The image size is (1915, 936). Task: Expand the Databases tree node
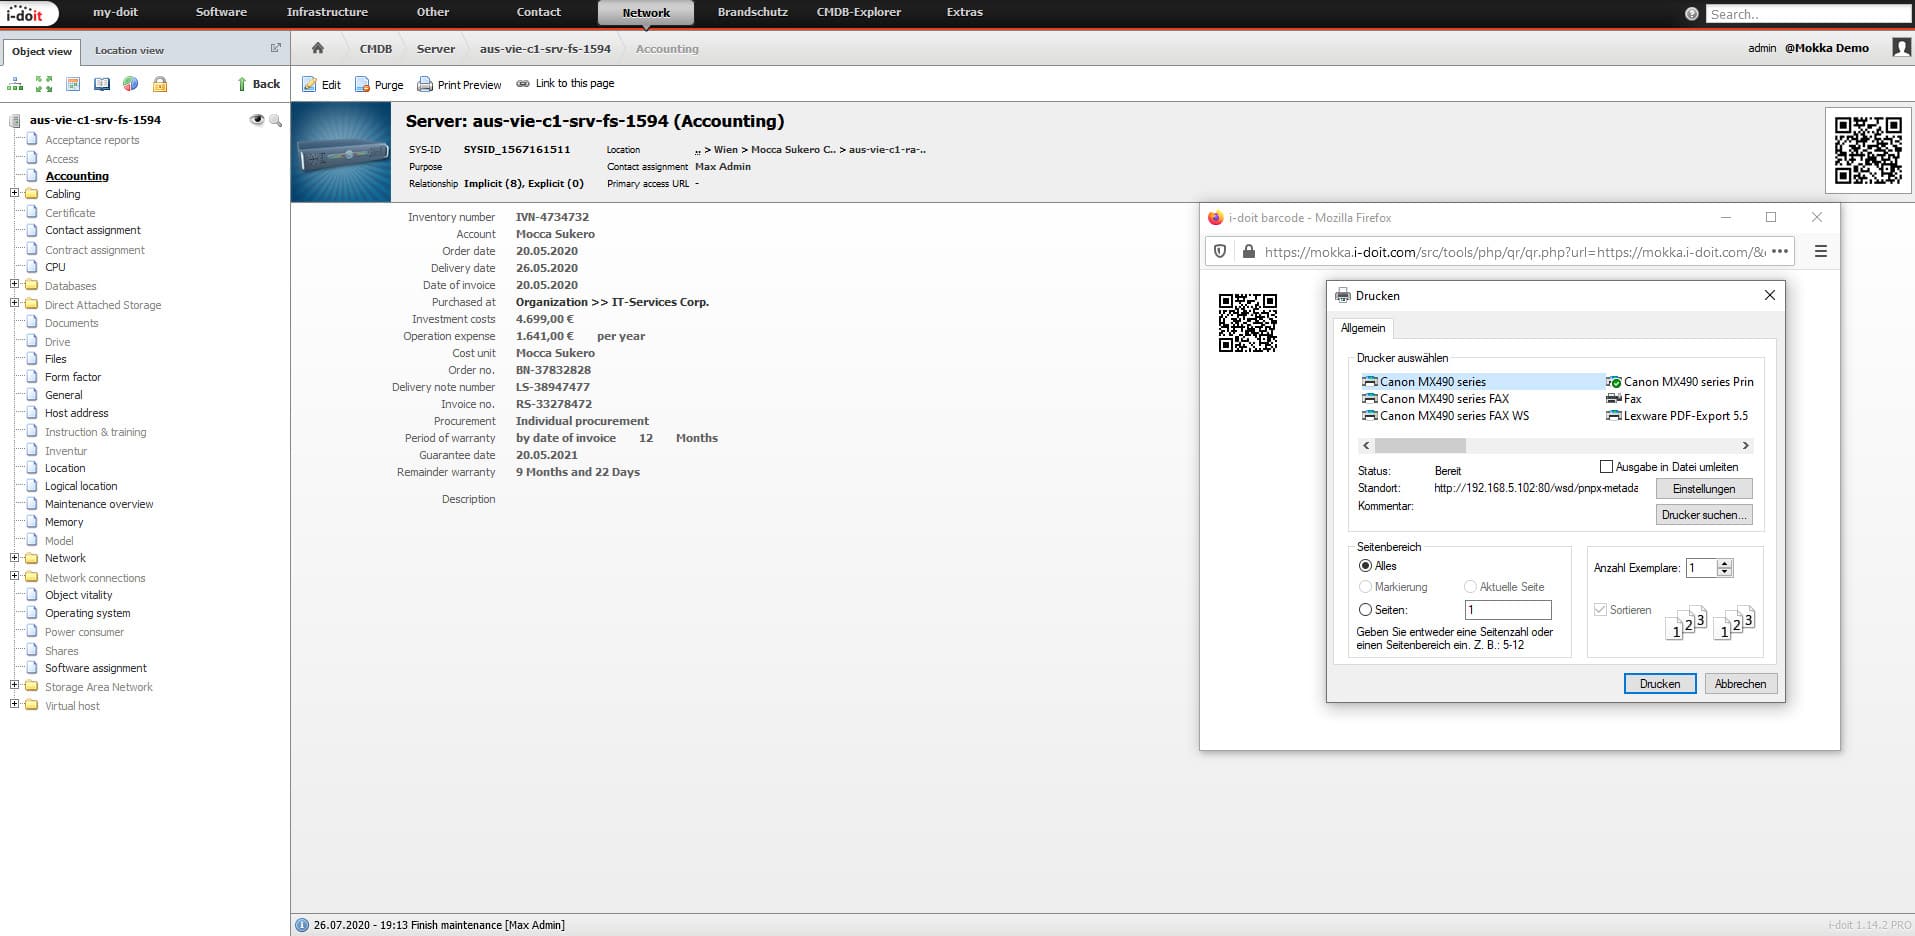tap(13, 285)
